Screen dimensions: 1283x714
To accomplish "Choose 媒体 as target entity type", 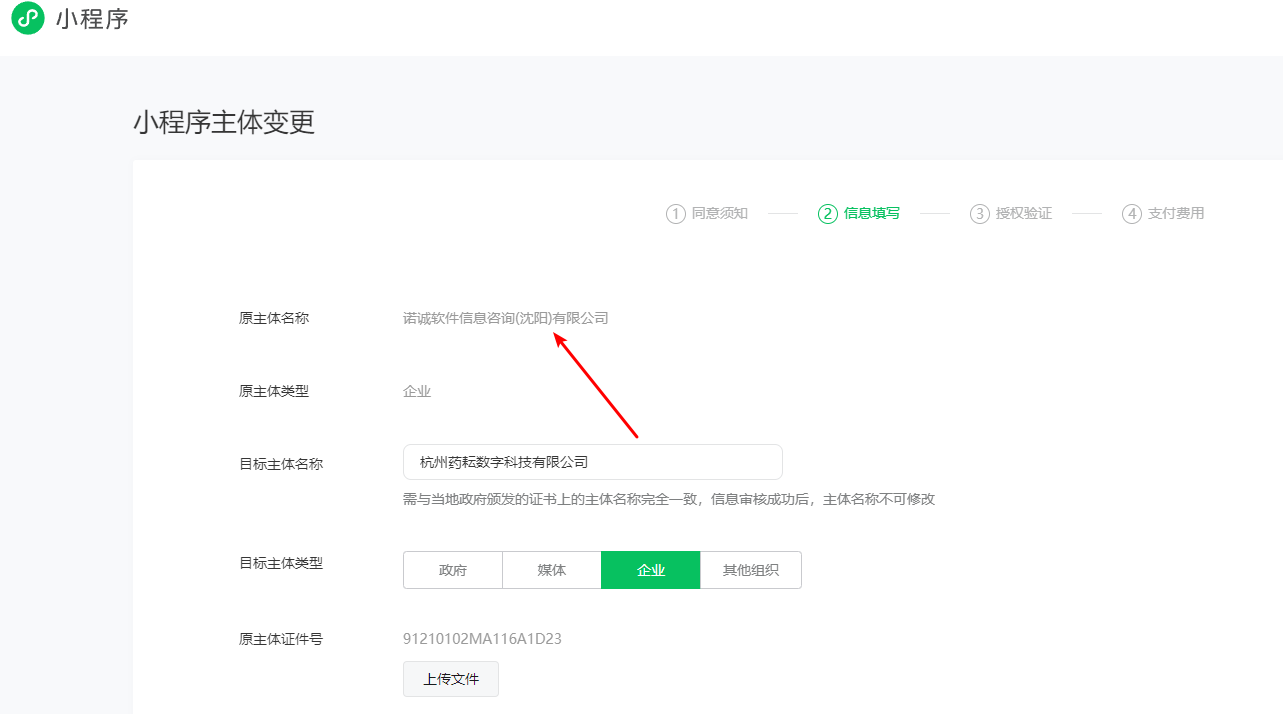I will point(552,570).
